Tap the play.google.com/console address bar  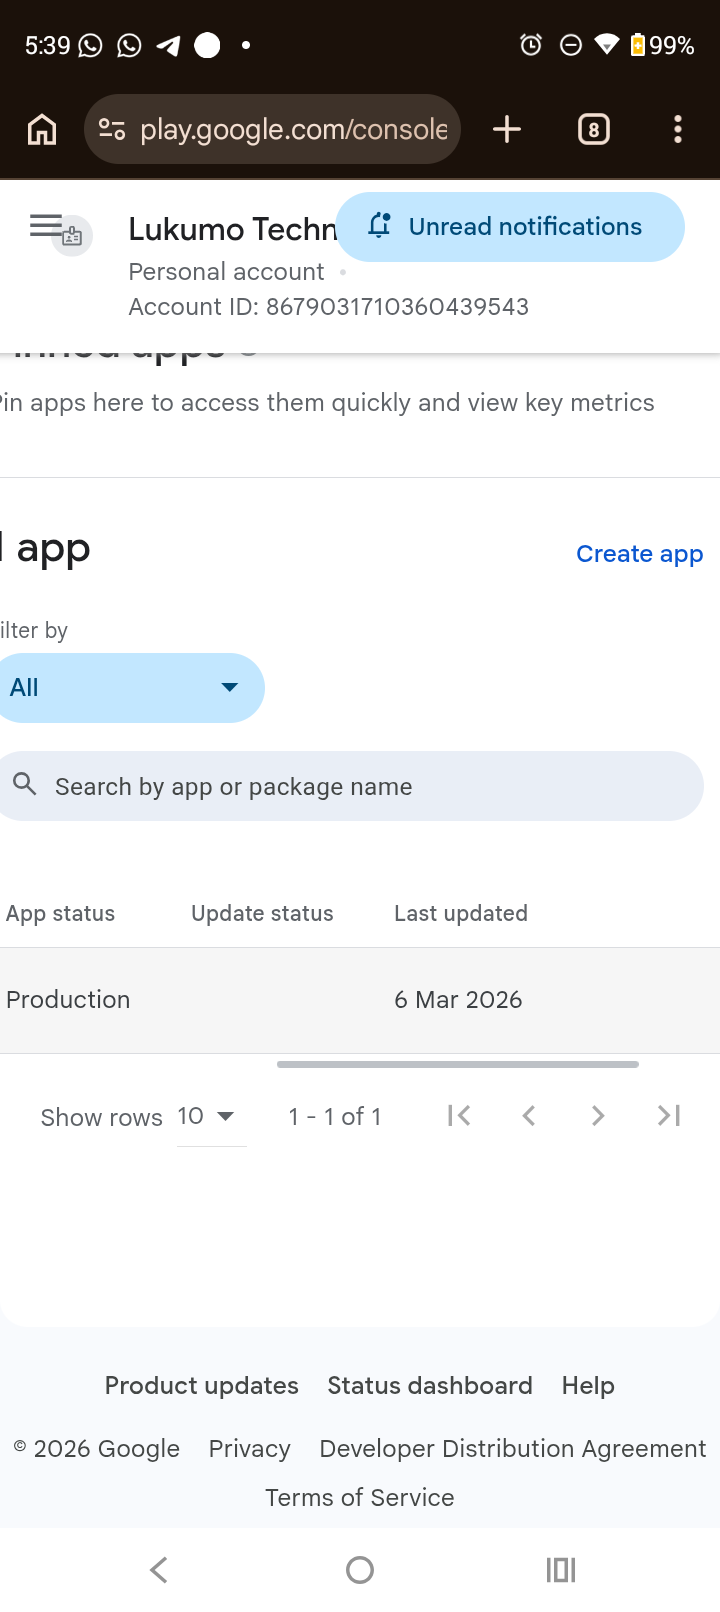point(272,129)
